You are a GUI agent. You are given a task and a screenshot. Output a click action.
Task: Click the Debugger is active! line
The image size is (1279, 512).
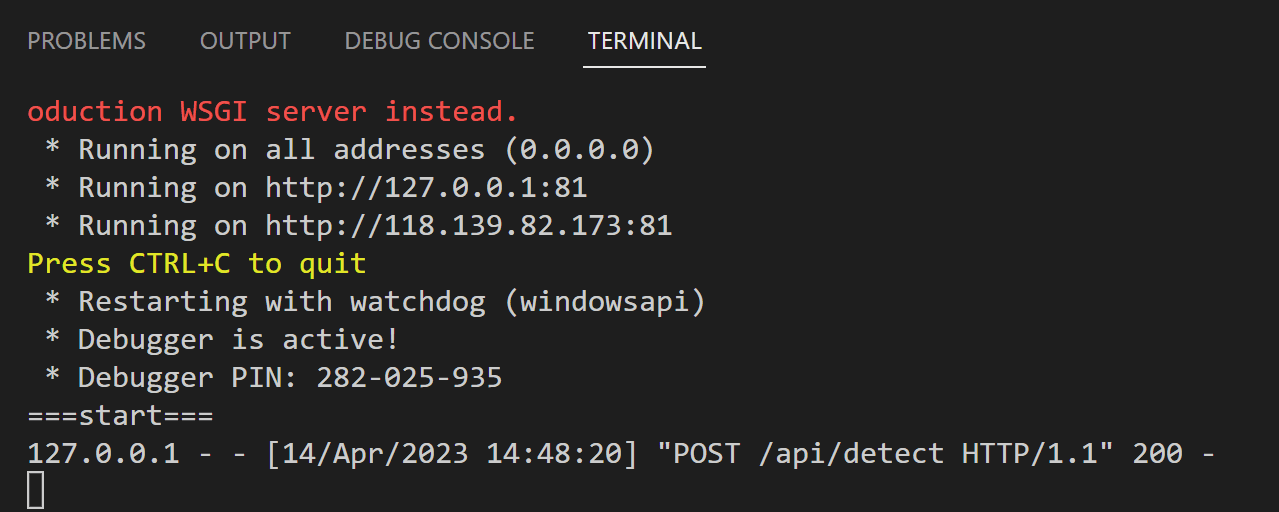tap(222, 340)
